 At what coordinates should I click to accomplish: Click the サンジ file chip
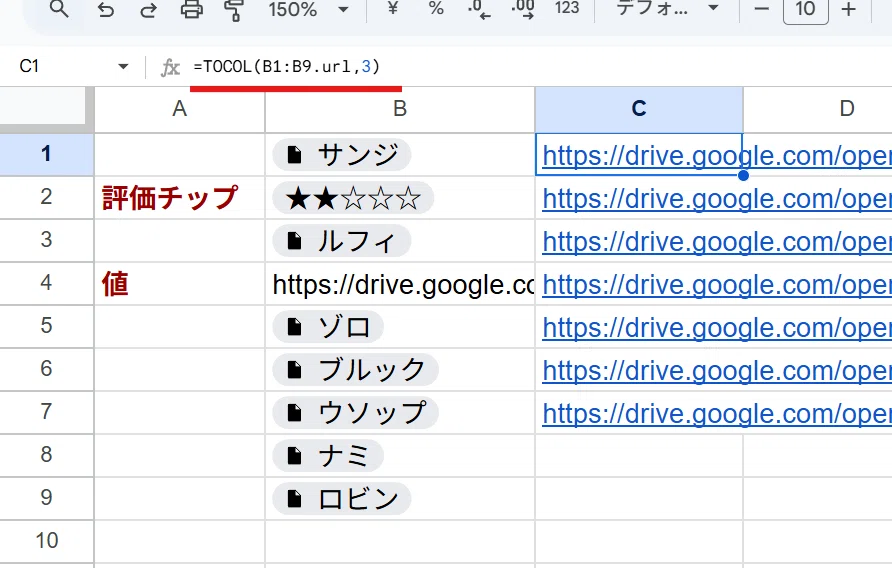click(x=341, y=155)
